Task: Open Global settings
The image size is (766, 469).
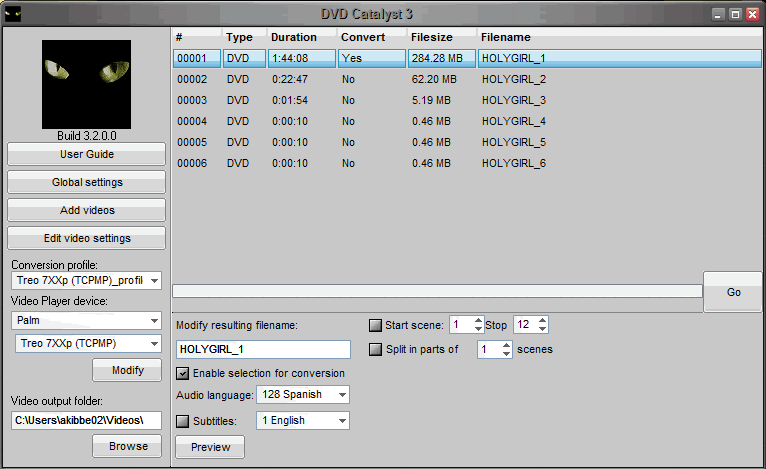Action: coord(86,182)
